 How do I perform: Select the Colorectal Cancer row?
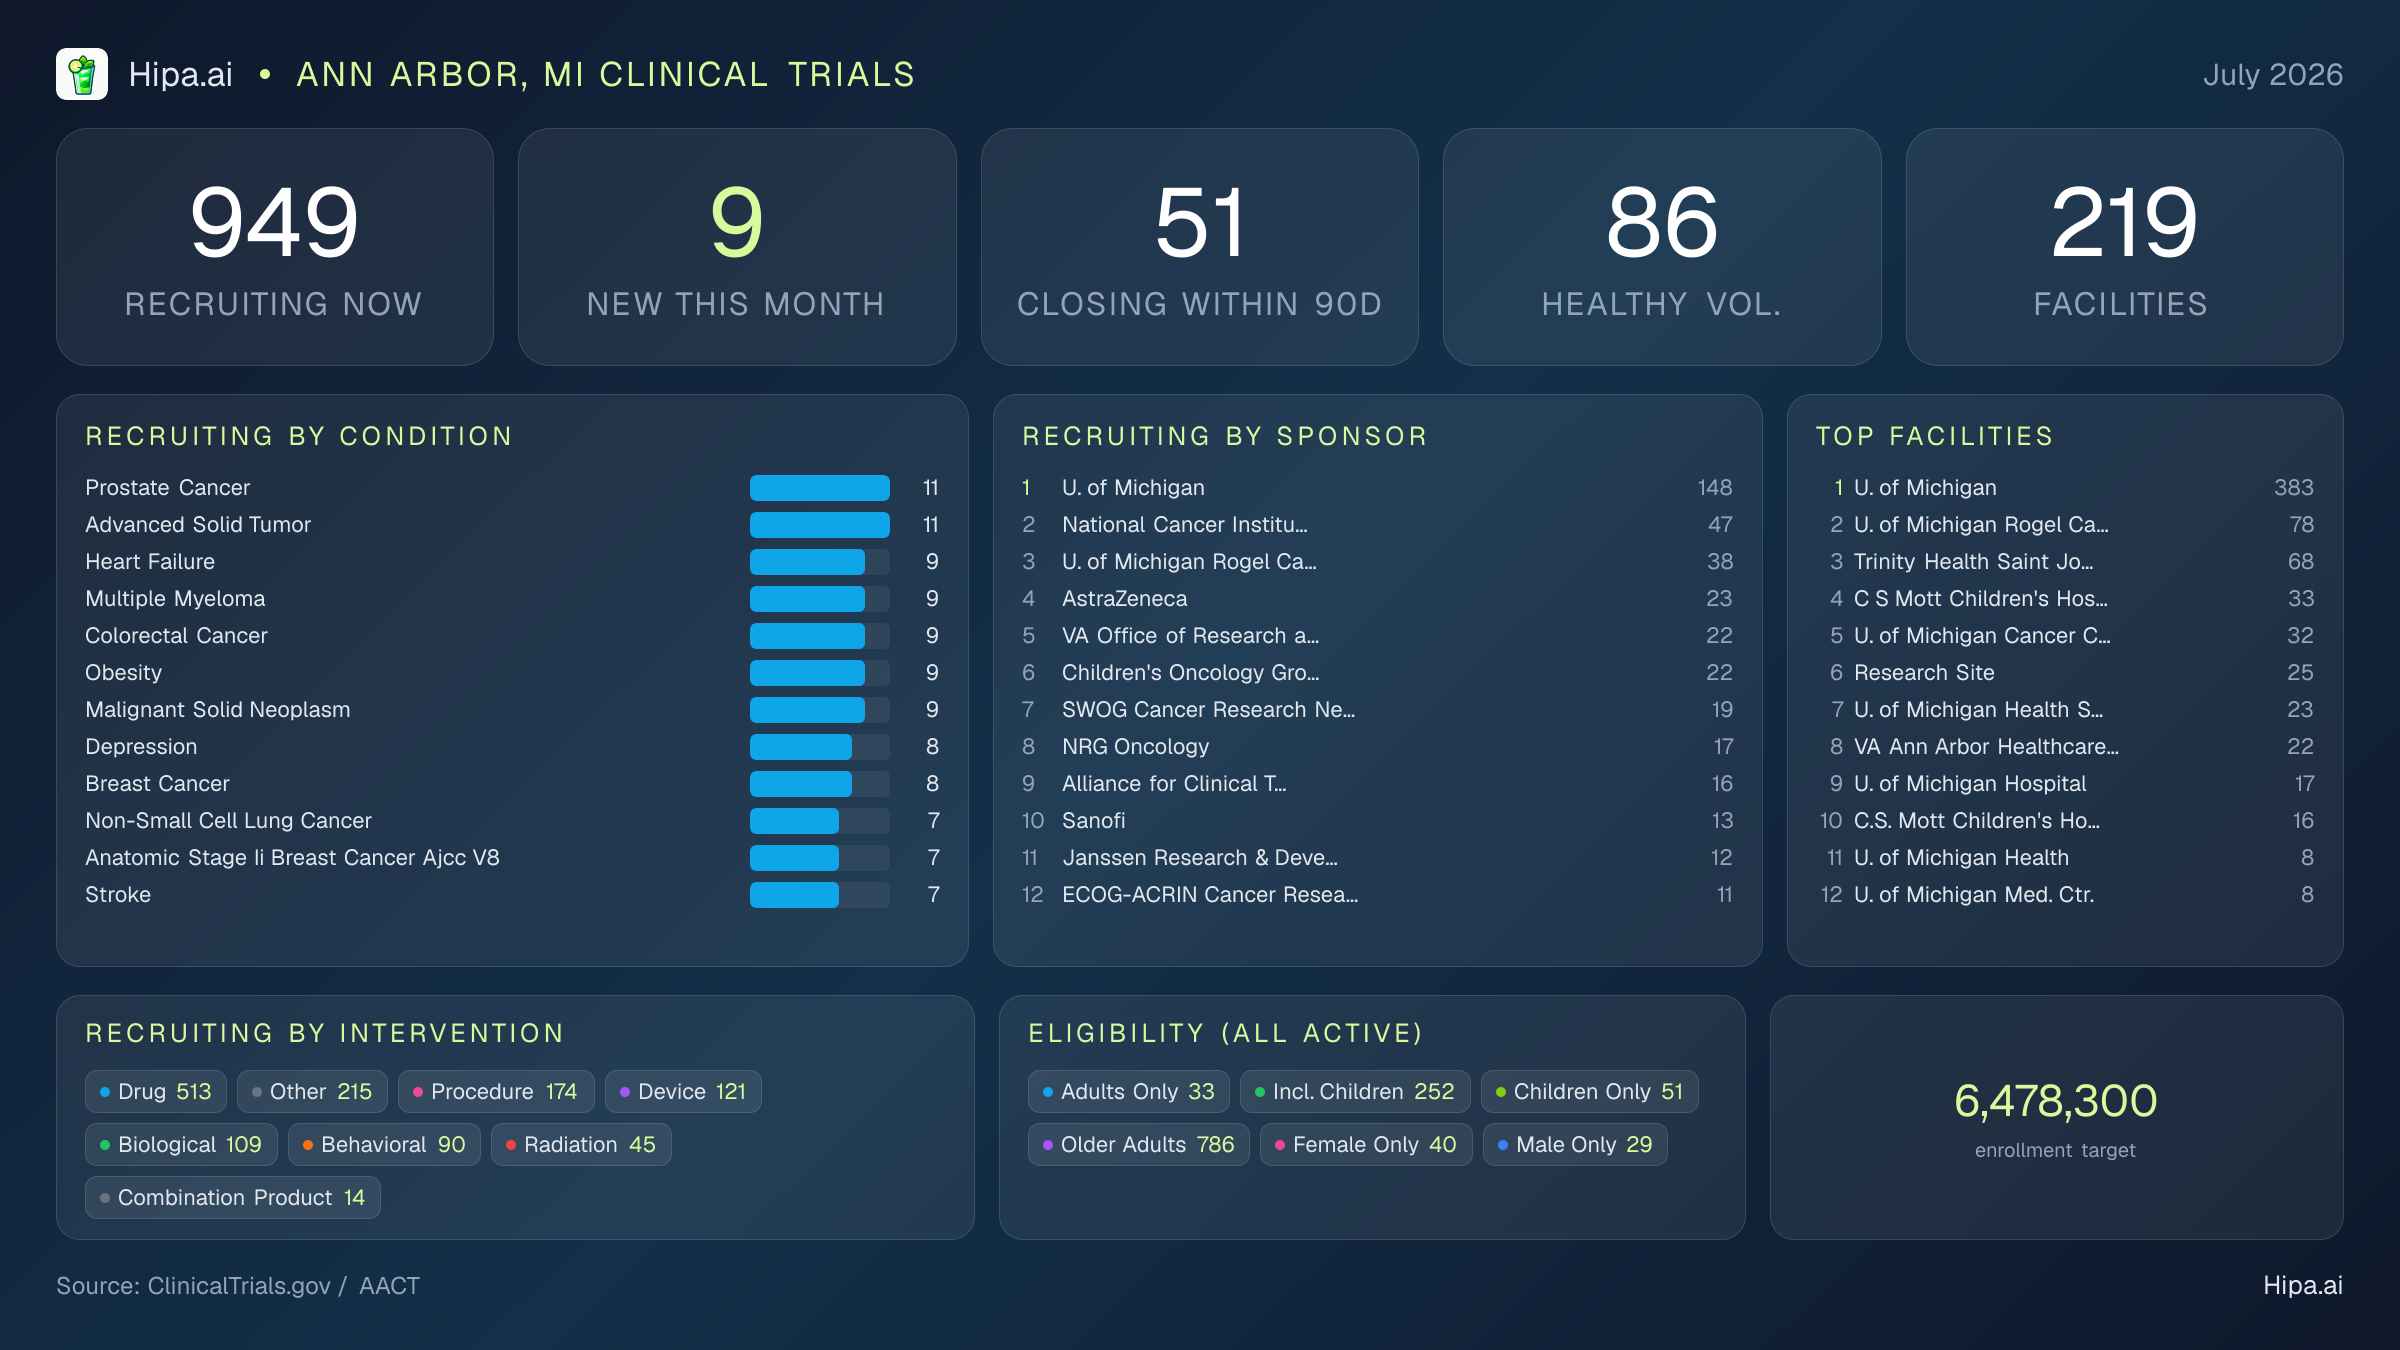(x=512, y=636)
